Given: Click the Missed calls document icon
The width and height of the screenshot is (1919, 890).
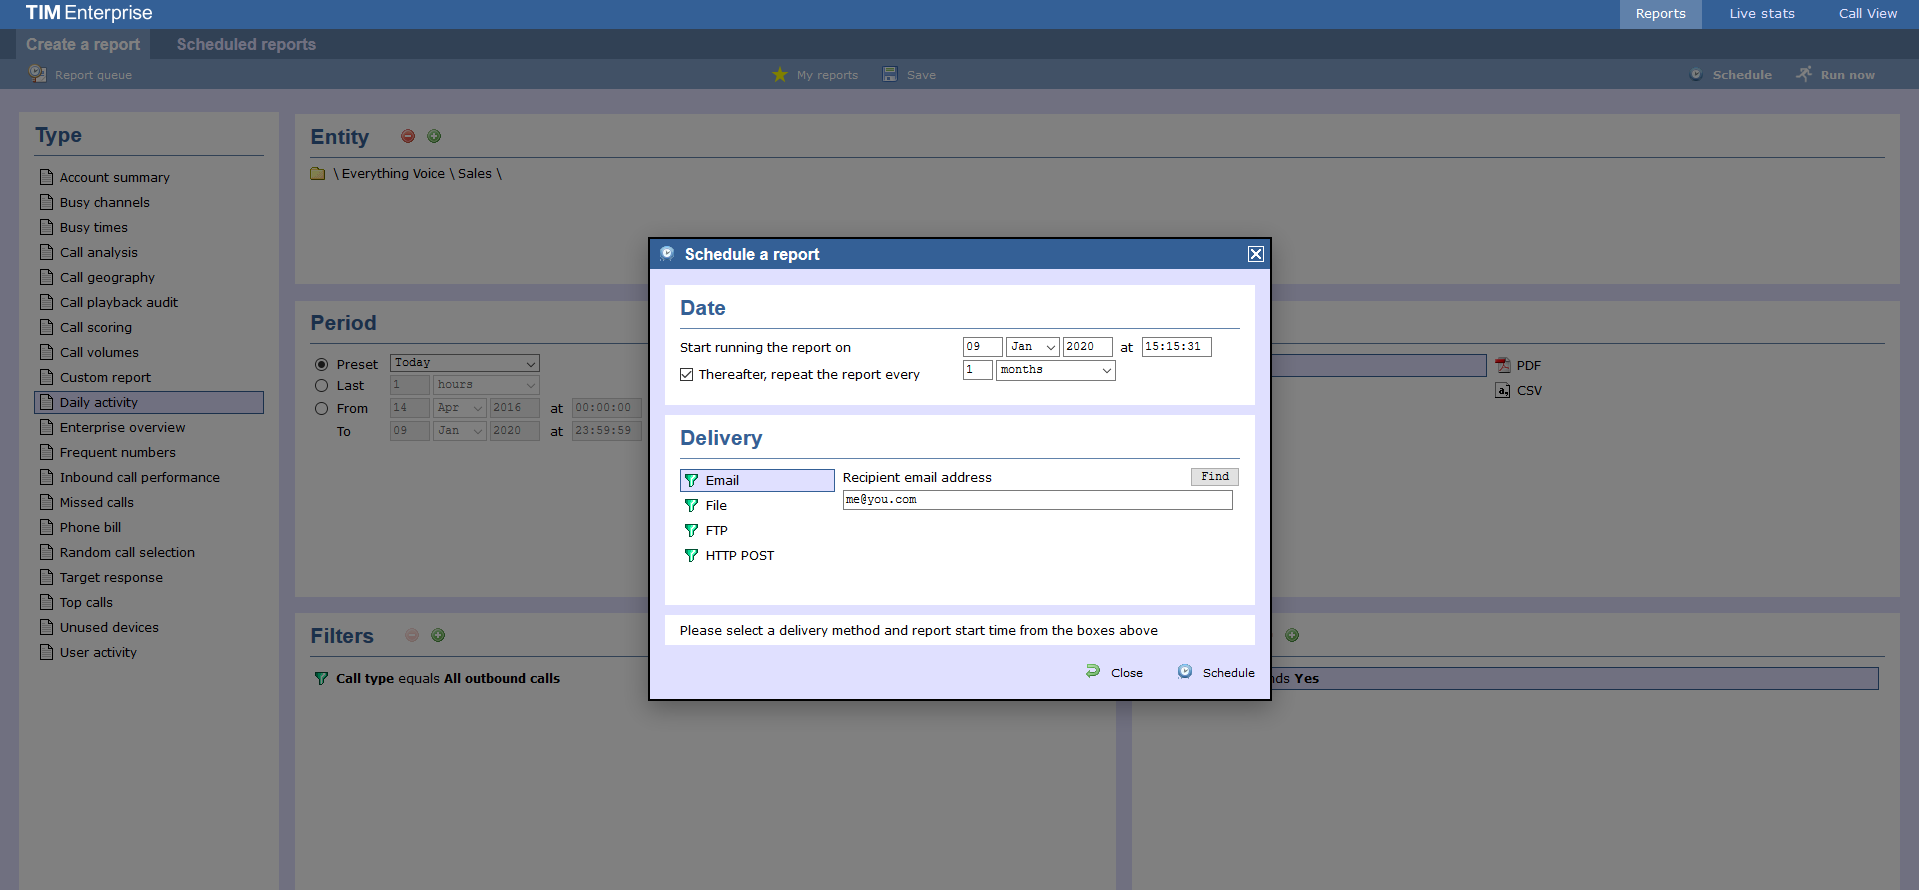Looking at the screenshot, I should click(x=46, y=502).
